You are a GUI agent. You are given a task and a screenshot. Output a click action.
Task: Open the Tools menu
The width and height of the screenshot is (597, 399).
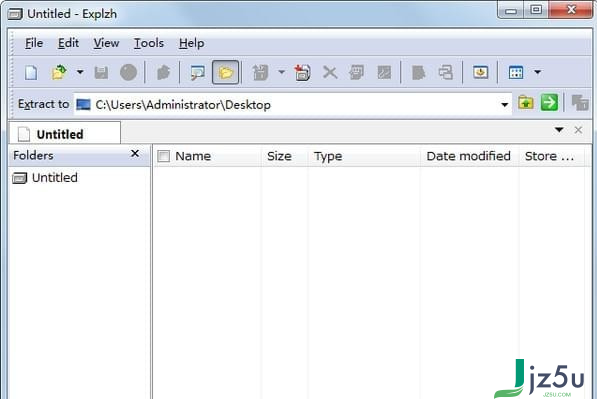click(x=148, y=43)
